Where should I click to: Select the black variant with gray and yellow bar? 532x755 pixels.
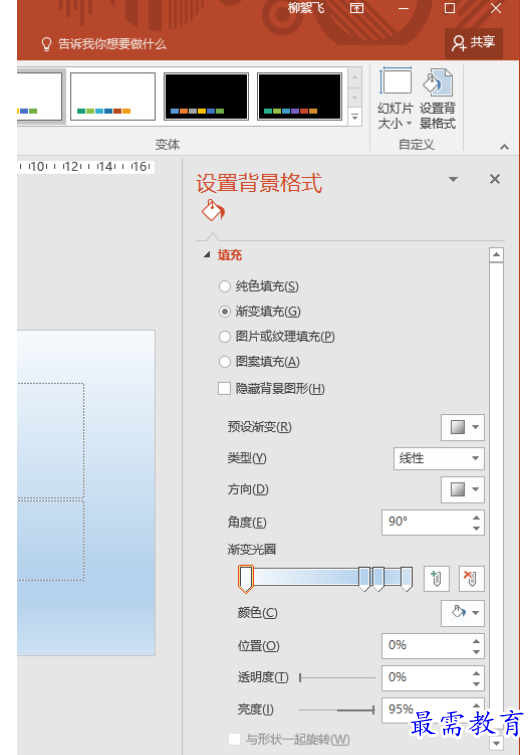(x=206, y=96)
